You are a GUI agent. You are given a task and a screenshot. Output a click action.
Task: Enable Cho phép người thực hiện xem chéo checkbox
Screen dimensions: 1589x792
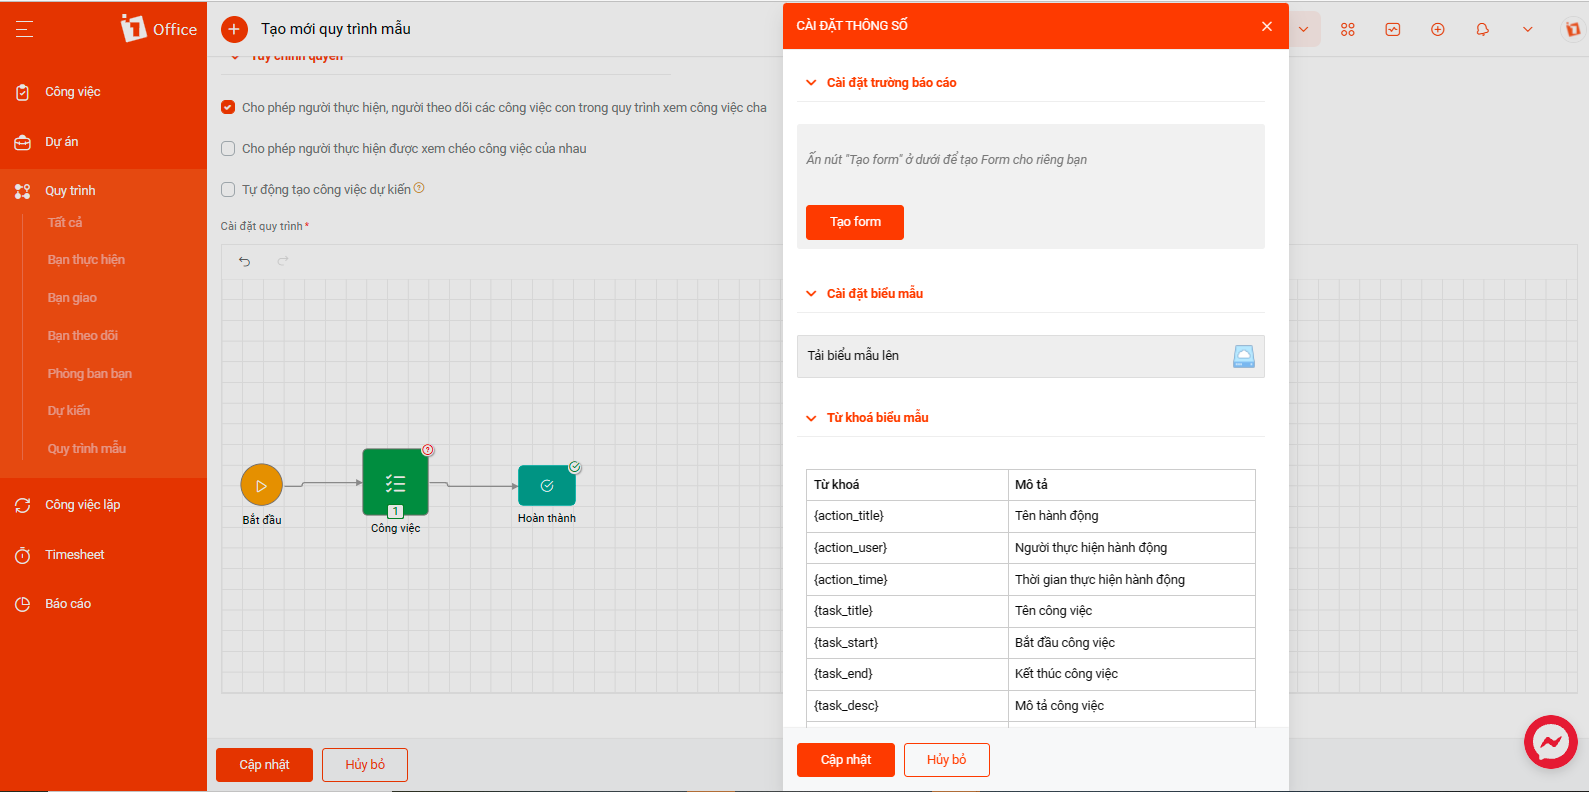(228, 148)
